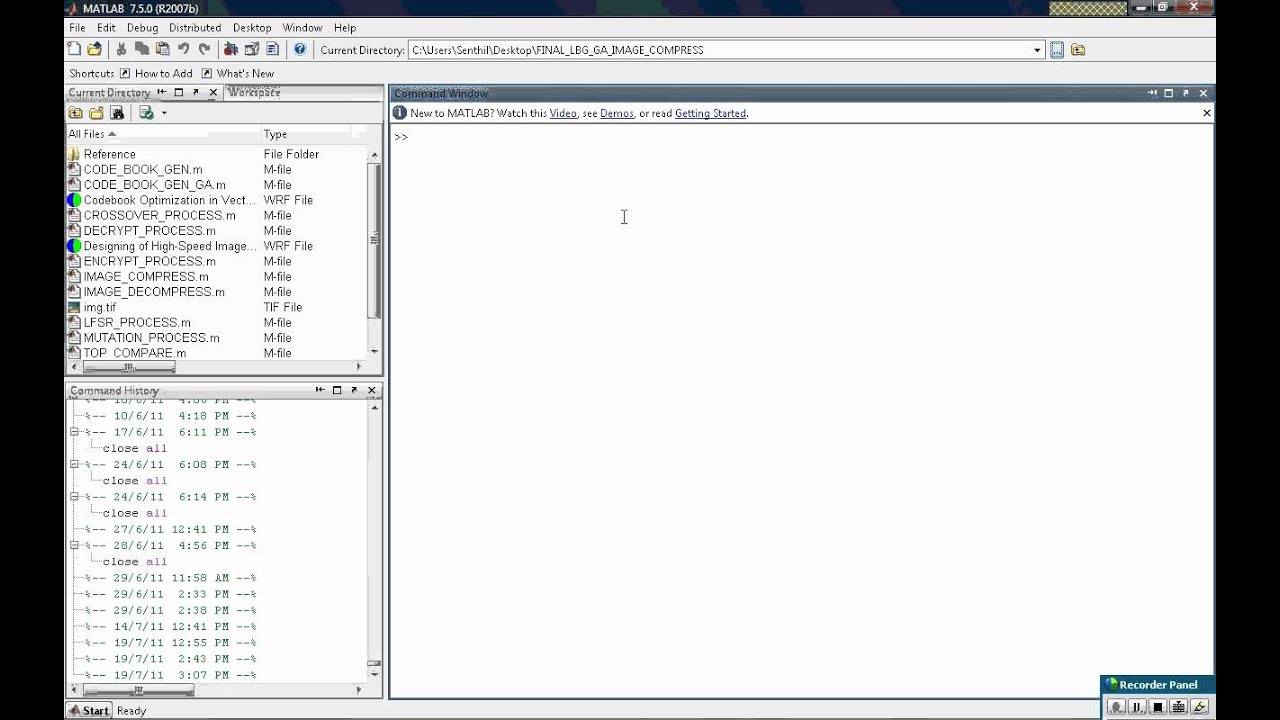Image resolution: width=1280 pixels, height=720 pixels.
Task: Collapse the 24/6/11 6:08 PM history group
Action: pyautogui.click(x=74, y=464)
